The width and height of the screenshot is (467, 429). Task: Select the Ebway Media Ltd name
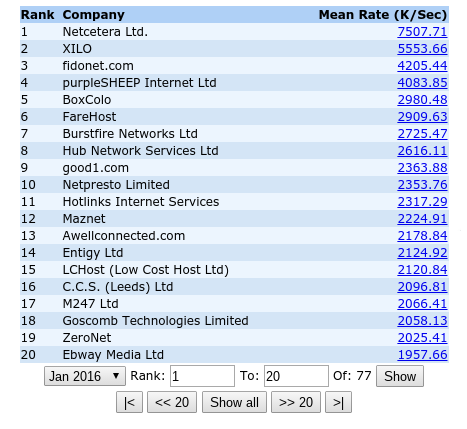point(113,355)
